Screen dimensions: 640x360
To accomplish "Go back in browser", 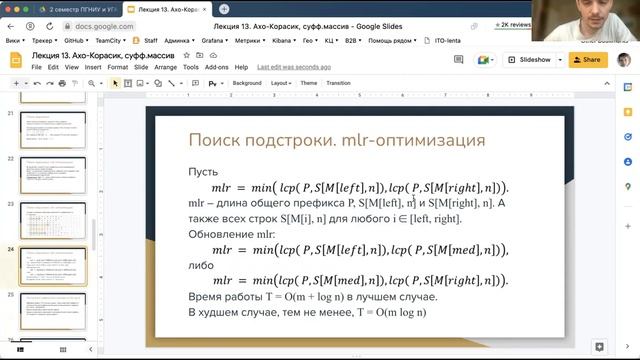I will (11, 26).
